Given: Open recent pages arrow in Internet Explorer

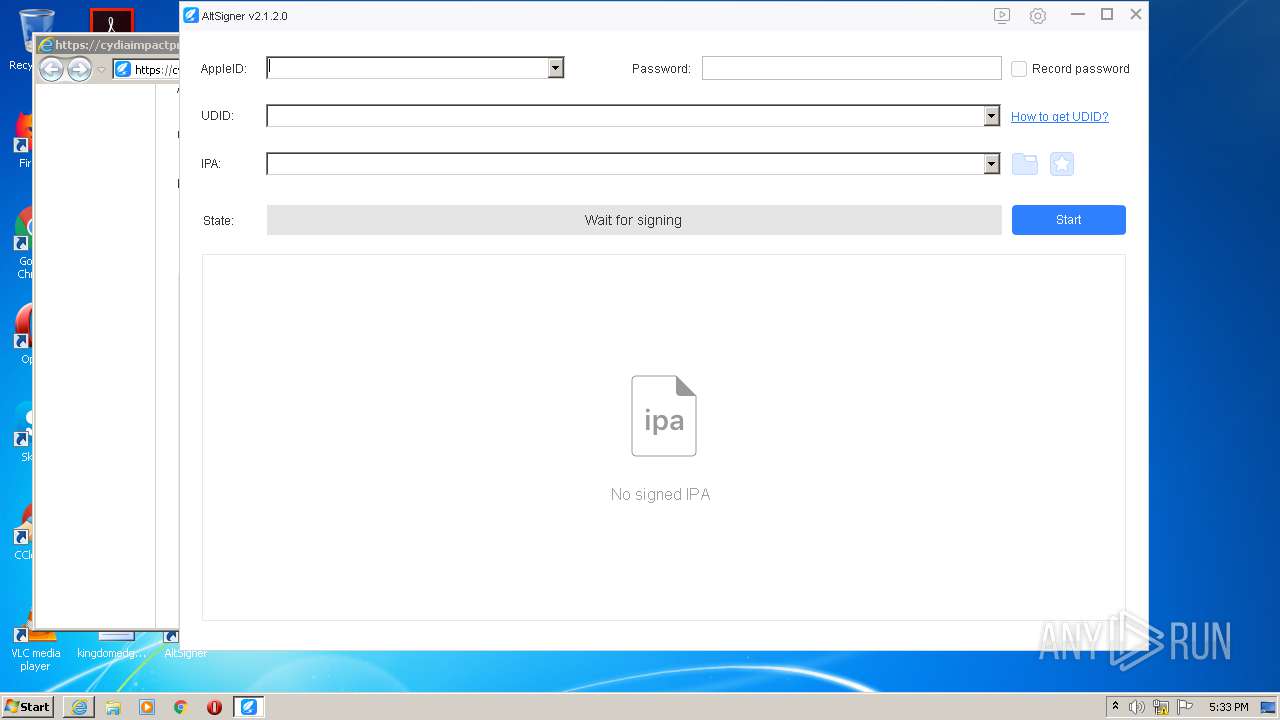Looking at the screenshot, I should 101,70.
